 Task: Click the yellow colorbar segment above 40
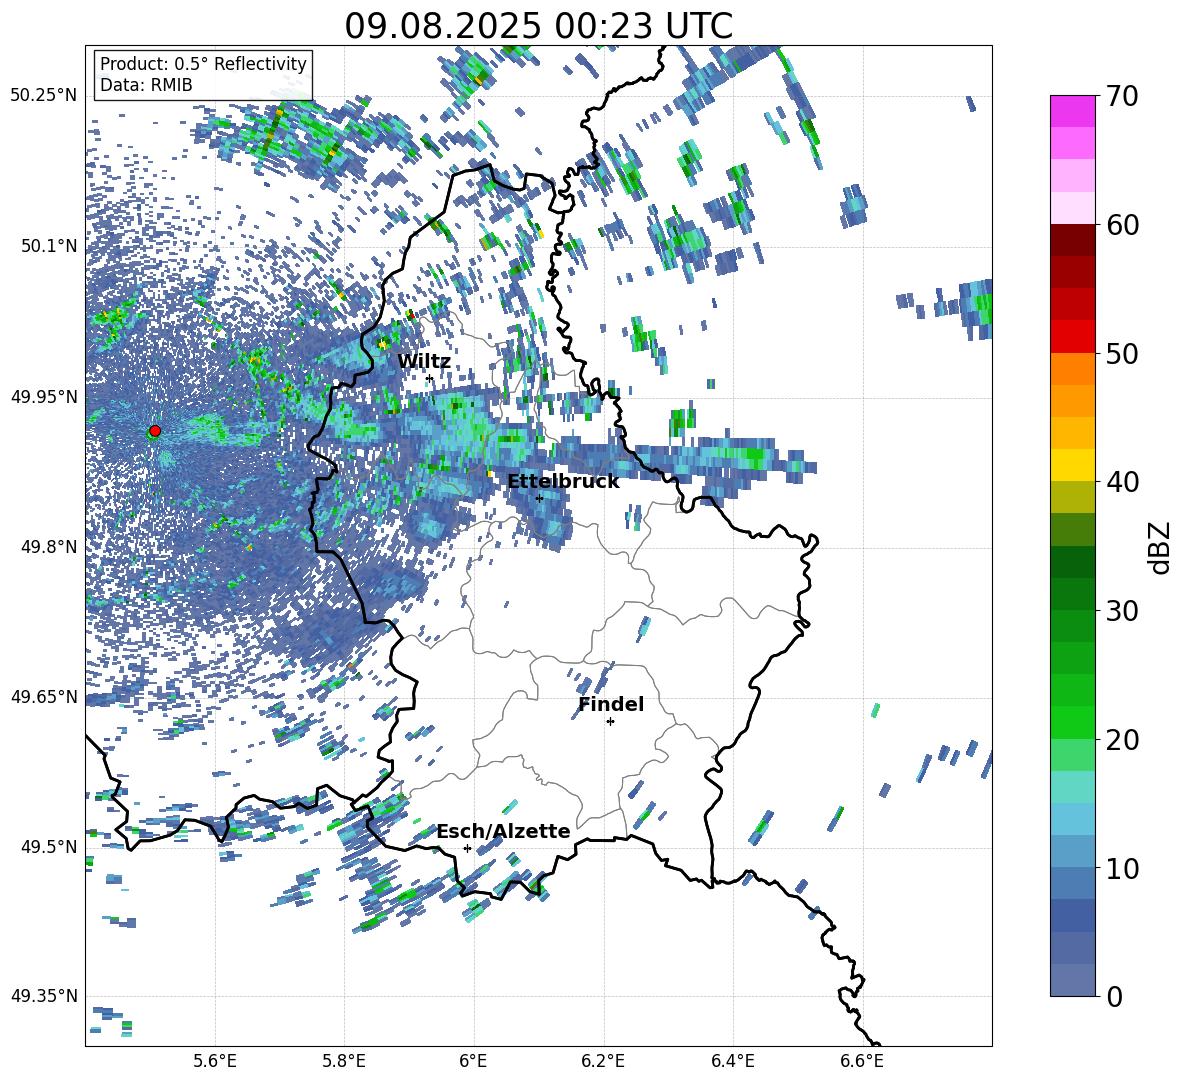[1072, 465]
